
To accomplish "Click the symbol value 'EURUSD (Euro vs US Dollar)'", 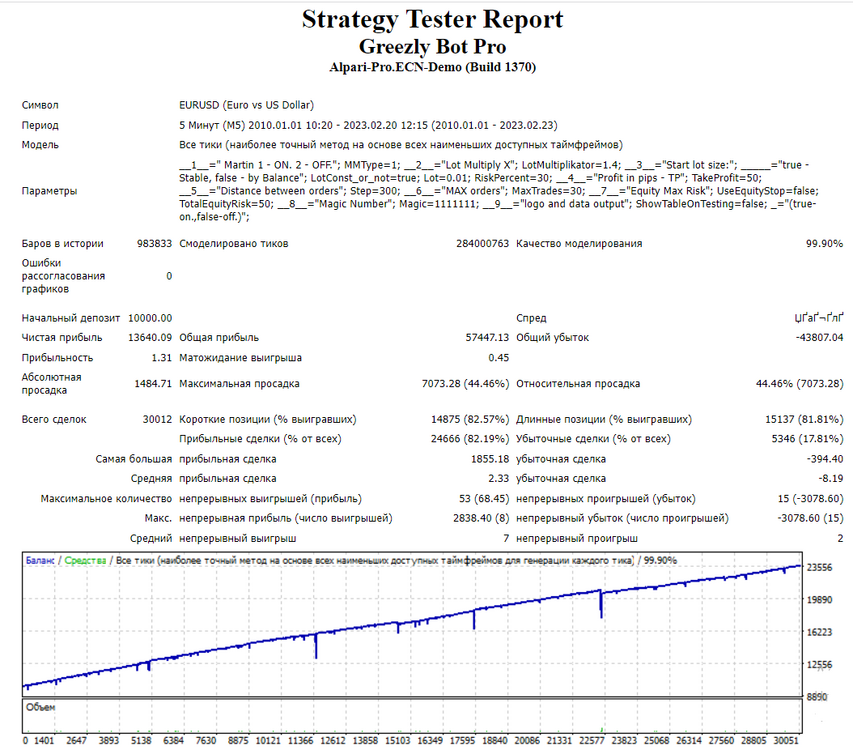I will click(246, 105).
